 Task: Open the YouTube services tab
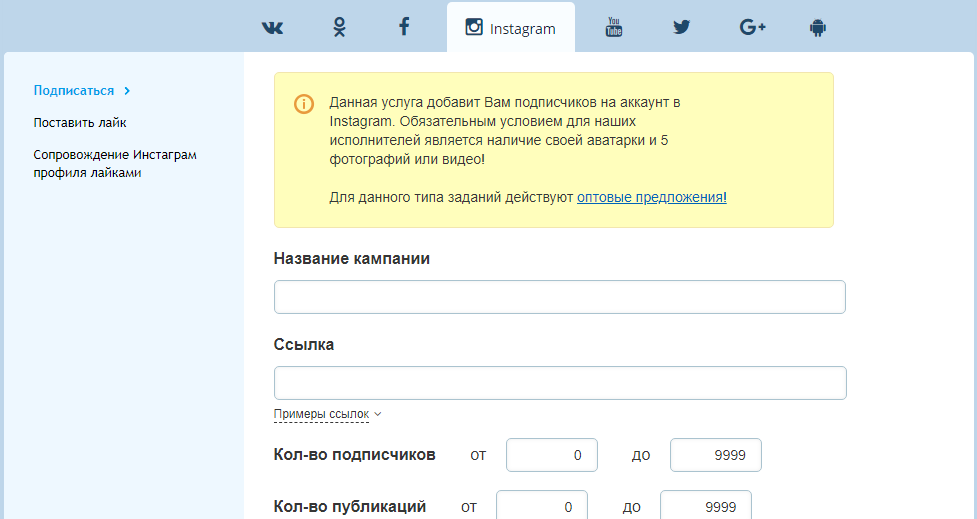pyautogui.click(x=614, y=28)
